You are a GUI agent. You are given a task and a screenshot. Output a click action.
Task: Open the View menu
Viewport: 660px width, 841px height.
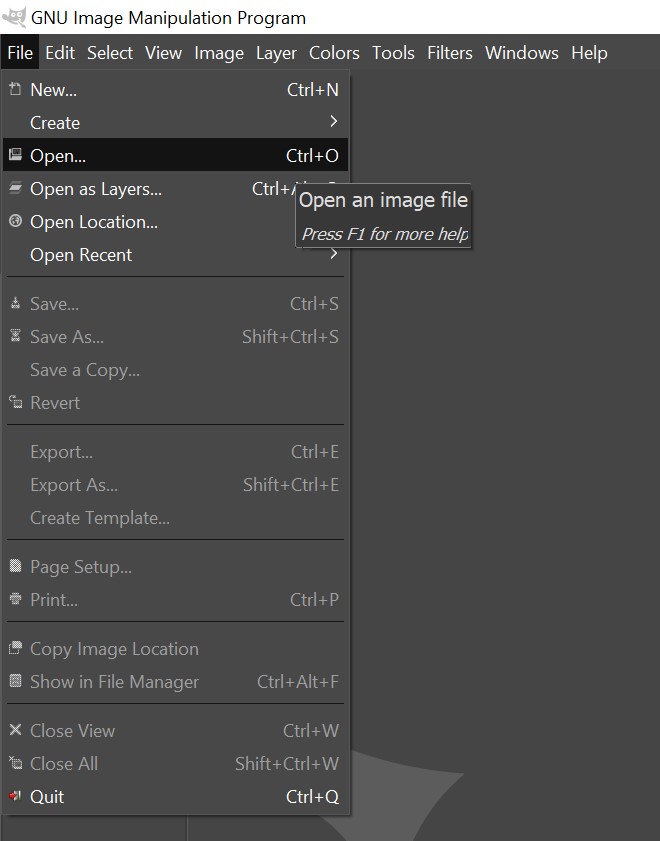tap(164, 53)
